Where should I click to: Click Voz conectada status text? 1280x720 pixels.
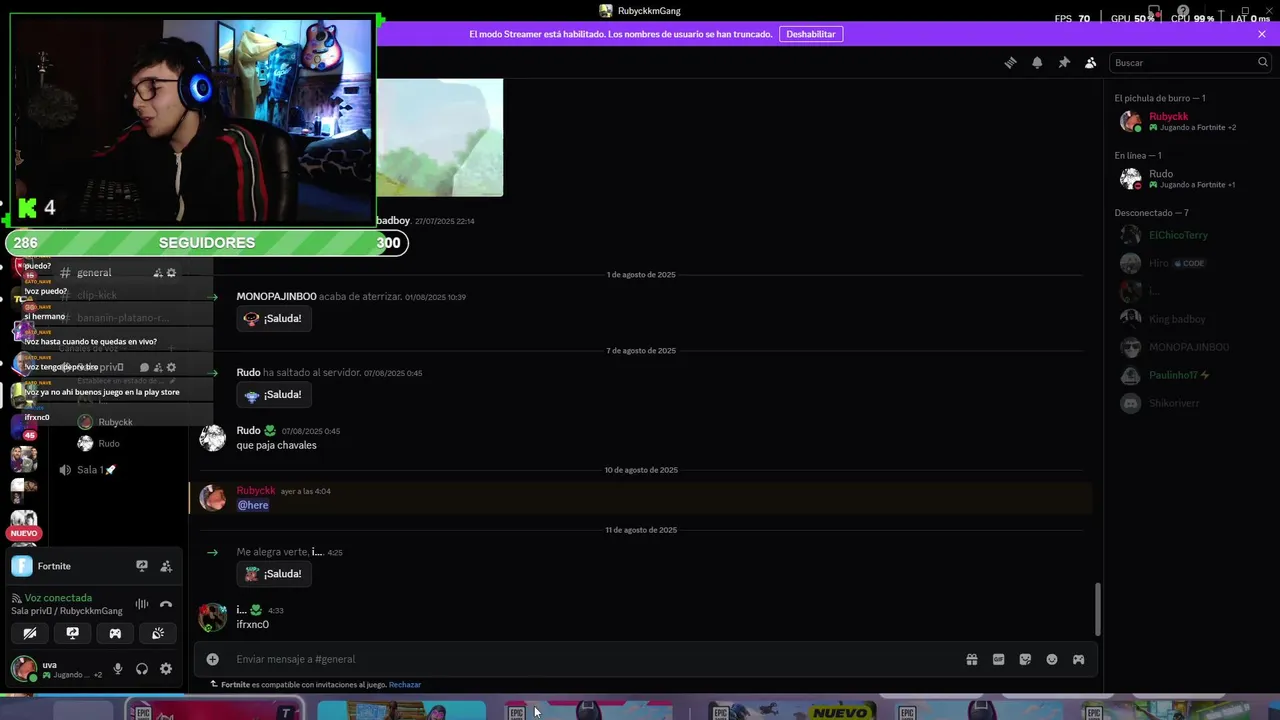pyautogui.click(x=58, y=598)
